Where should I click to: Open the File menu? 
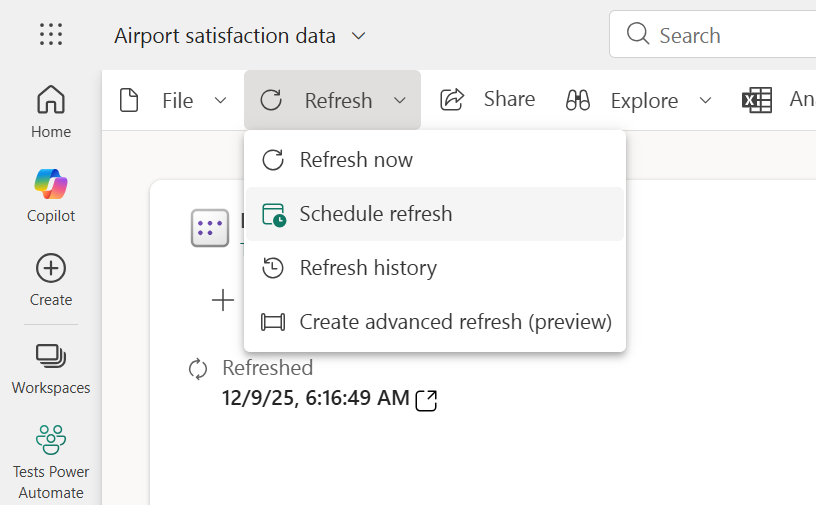tap(173, 100)
